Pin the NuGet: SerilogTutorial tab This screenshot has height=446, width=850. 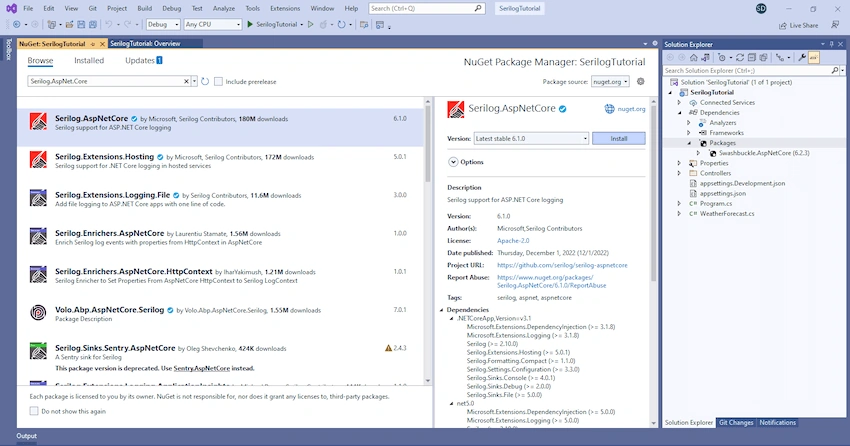(93, 44)
